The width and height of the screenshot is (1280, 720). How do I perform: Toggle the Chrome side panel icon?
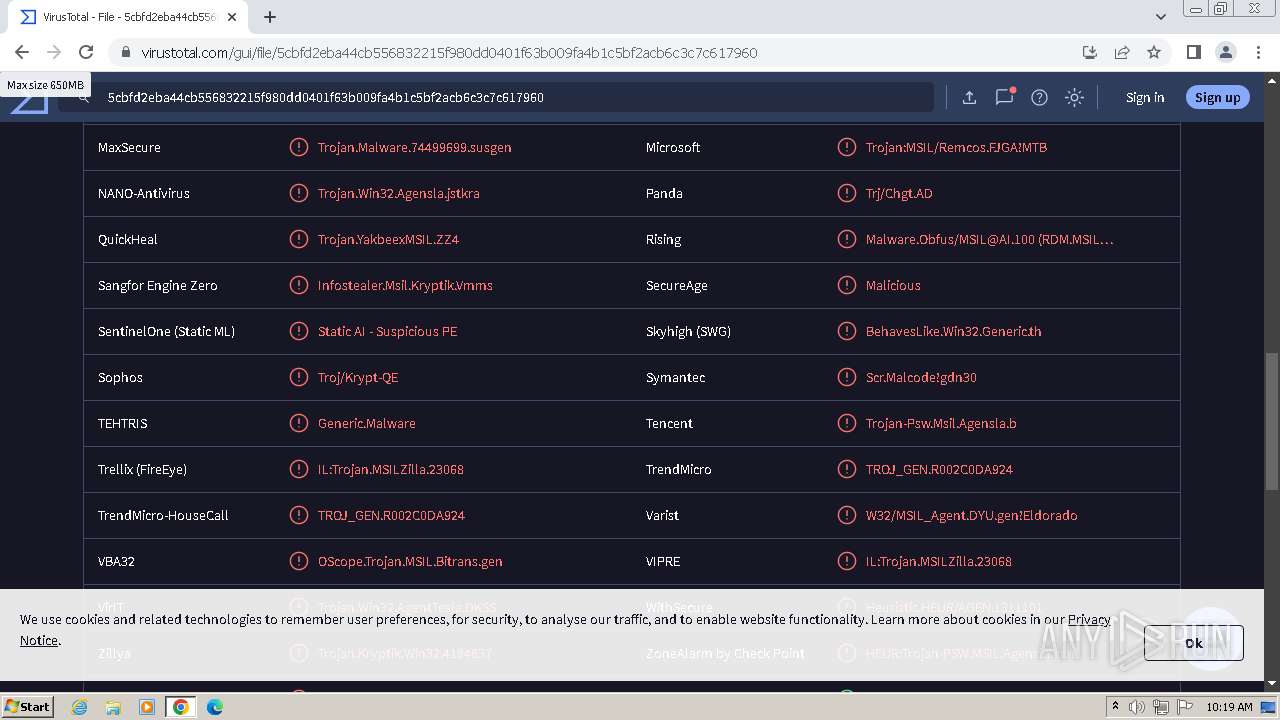1193,52
